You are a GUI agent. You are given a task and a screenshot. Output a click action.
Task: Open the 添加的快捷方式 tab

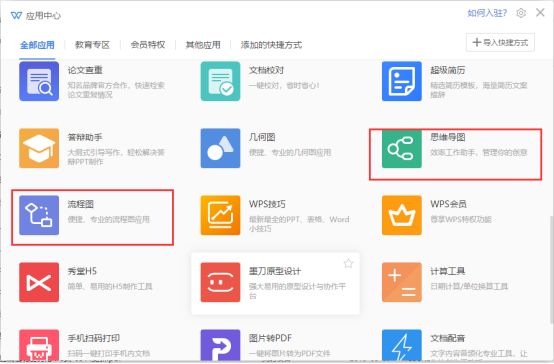(271, 45)
